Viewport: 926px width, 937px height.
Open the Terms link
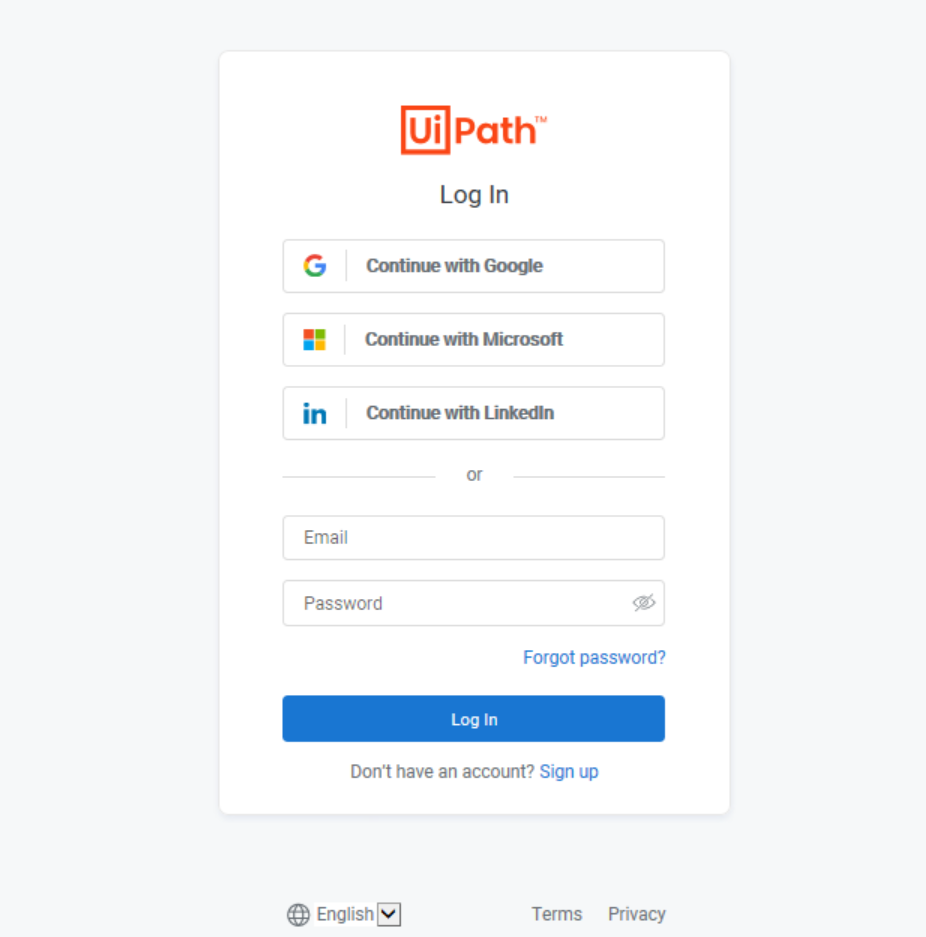coord(557,914)
